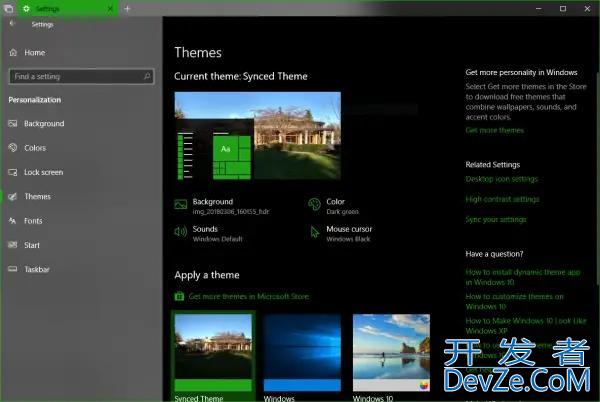
Task: Open Sync your settings link
Action: point(496,220)
